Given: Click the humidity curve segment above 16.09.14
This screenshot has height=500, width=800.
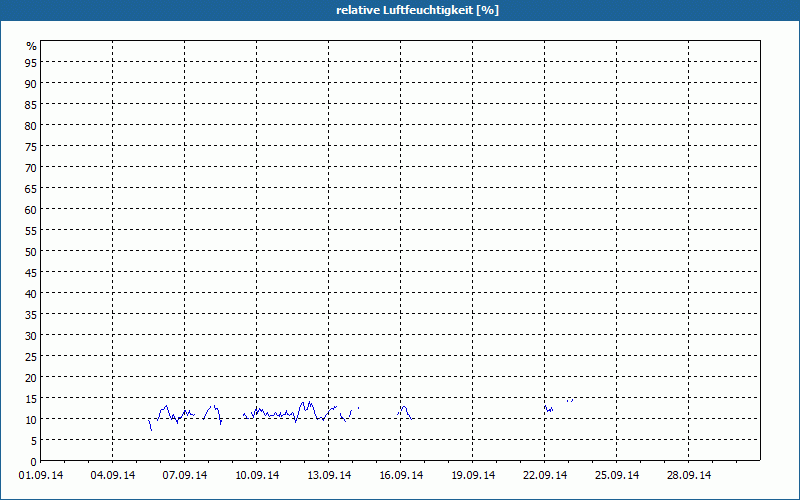Looking at the screenshot, I should pos(404,409).
